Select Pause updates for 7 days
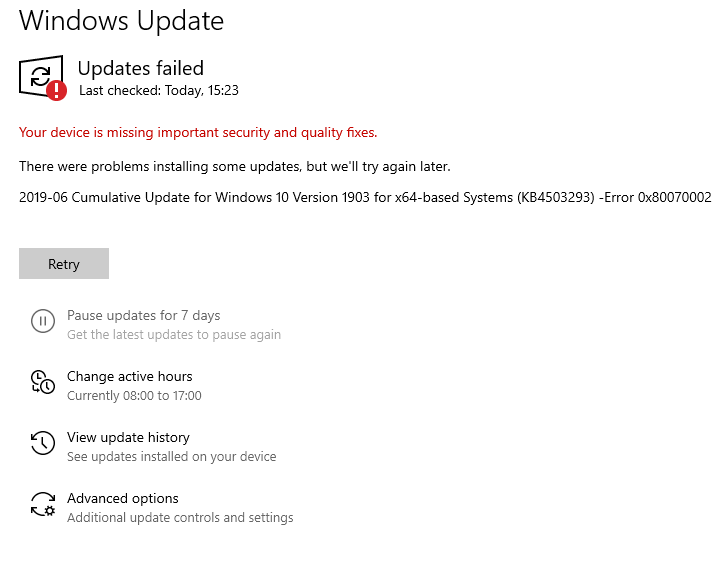The height and width of the screenshot is (563, 721). click(x=143, y=316)
